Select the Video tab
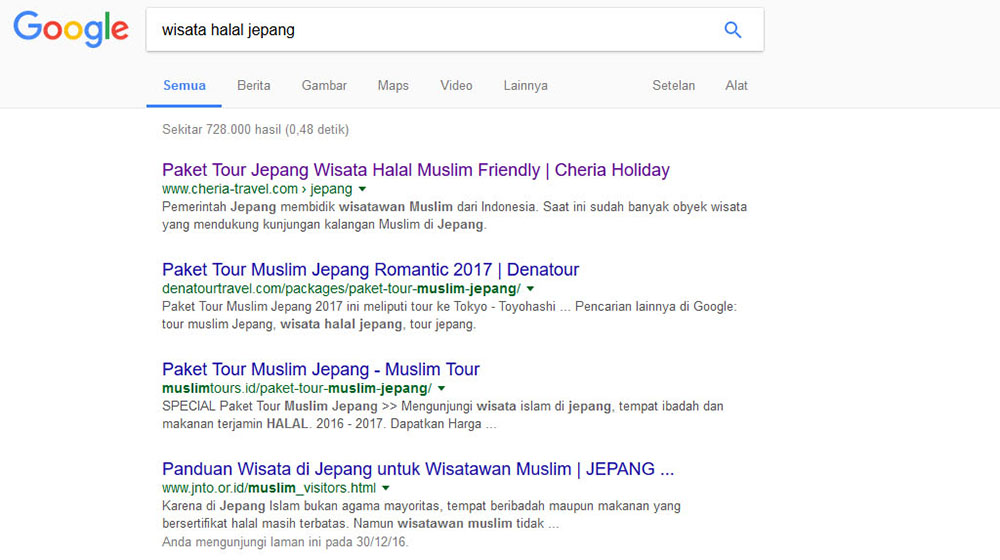Viewport: 1000px width, 560px height. tap(456, 86)
